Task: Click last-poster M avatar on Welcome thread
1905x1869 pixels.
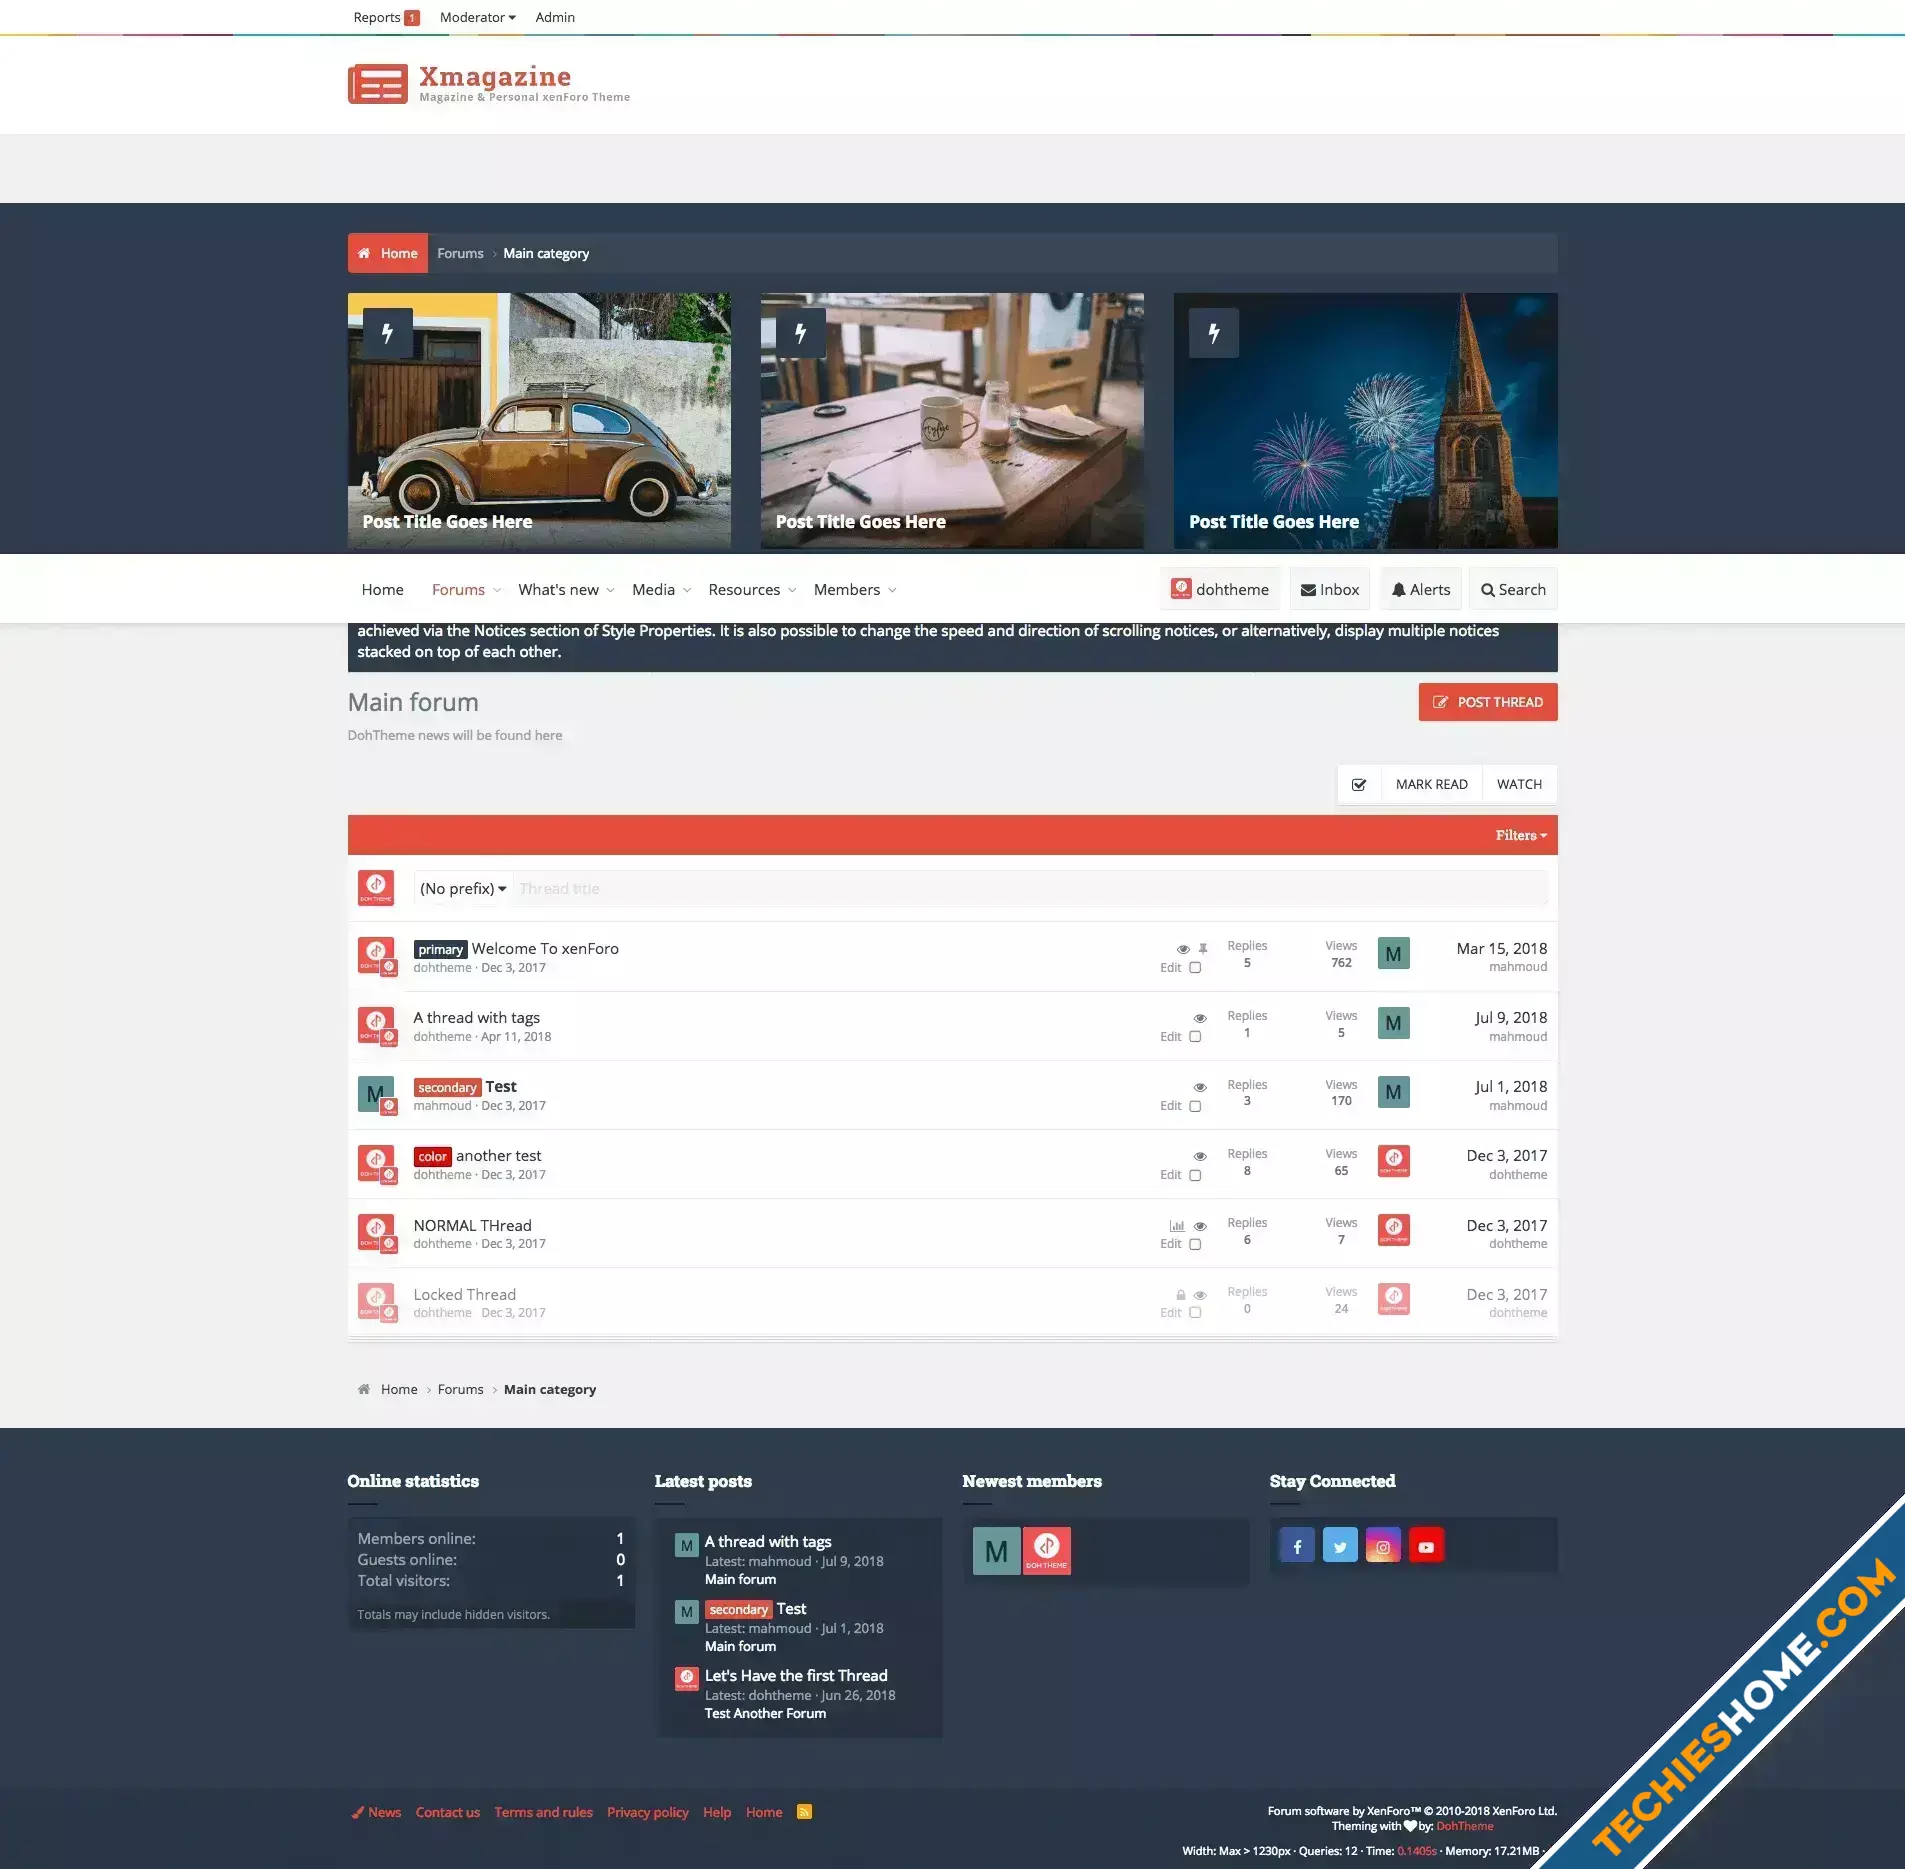Action: coord(1393,954)
